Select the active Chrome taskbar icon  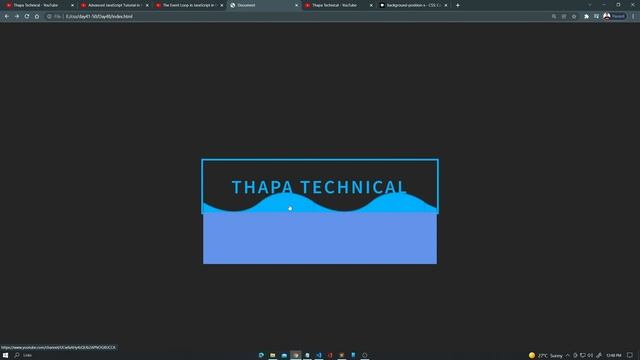(296, 355)
